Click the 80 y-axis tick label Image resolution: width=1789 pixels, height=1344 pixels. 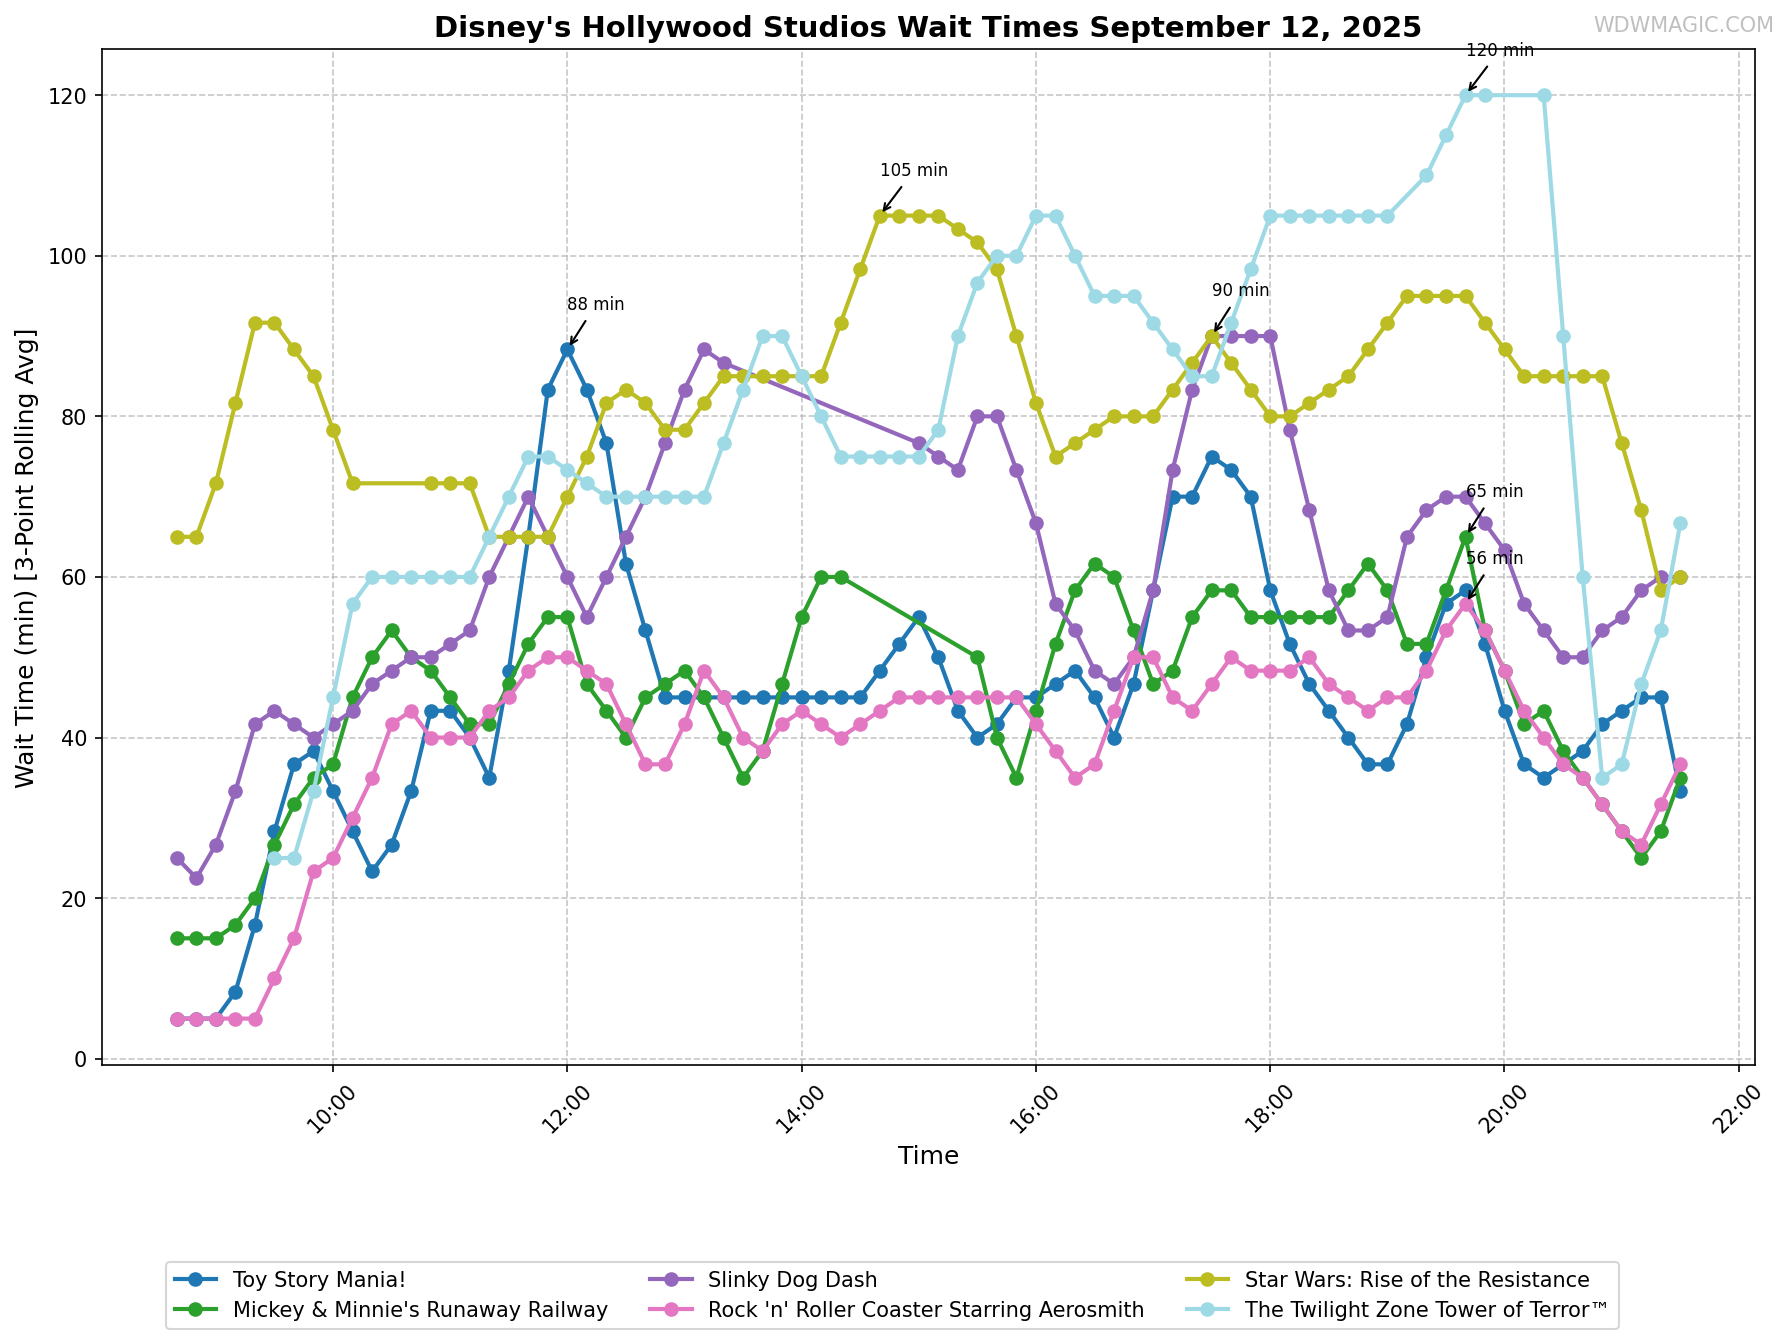tap(77, 417)
